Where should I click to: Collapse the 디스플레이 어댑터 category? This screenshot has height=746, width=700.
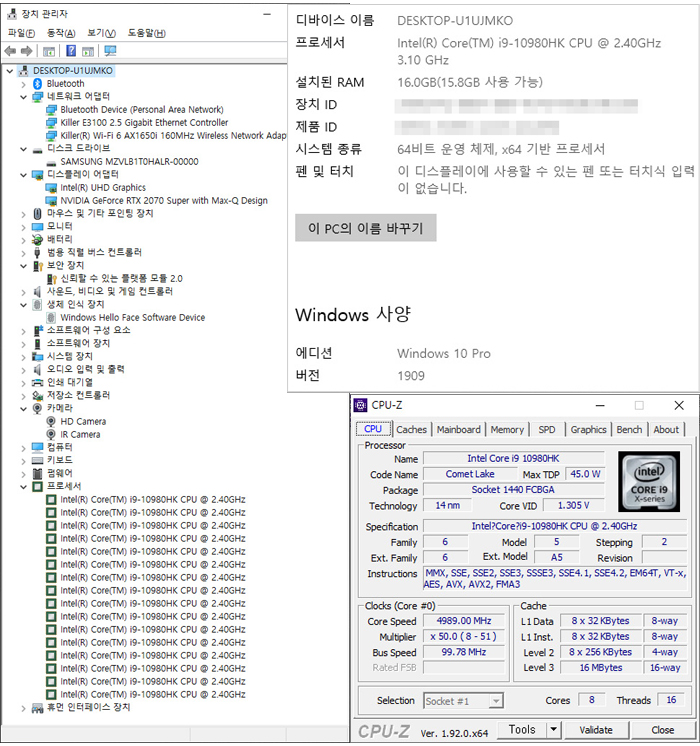(x=23, y=175)
